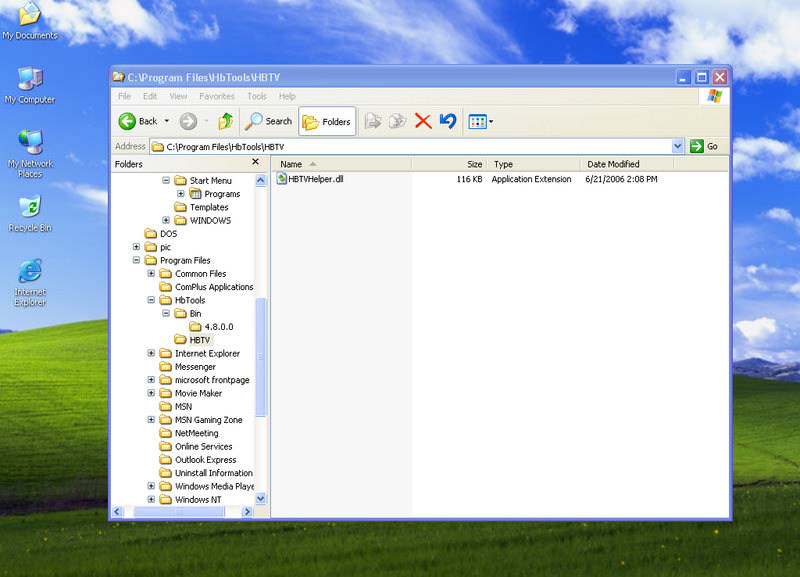Image resolution: width=800 pixels, height=577 pixels.
Task: Expand the Movie Maker node
Action: pos(151,393)
